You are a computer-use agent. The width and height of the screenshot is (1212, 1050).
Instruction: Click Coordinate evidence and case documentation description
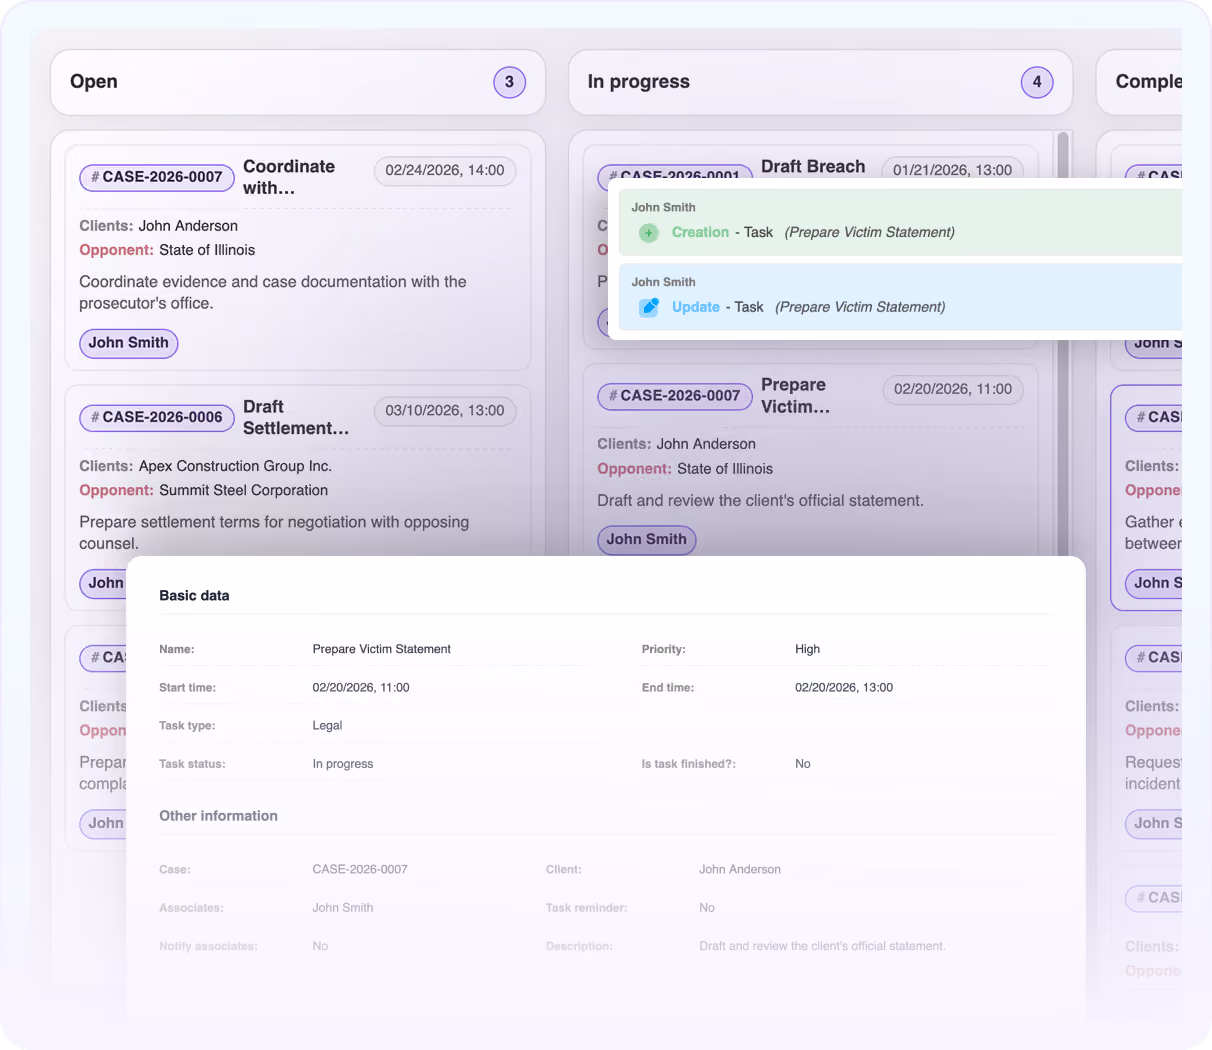tap(273, 293)
